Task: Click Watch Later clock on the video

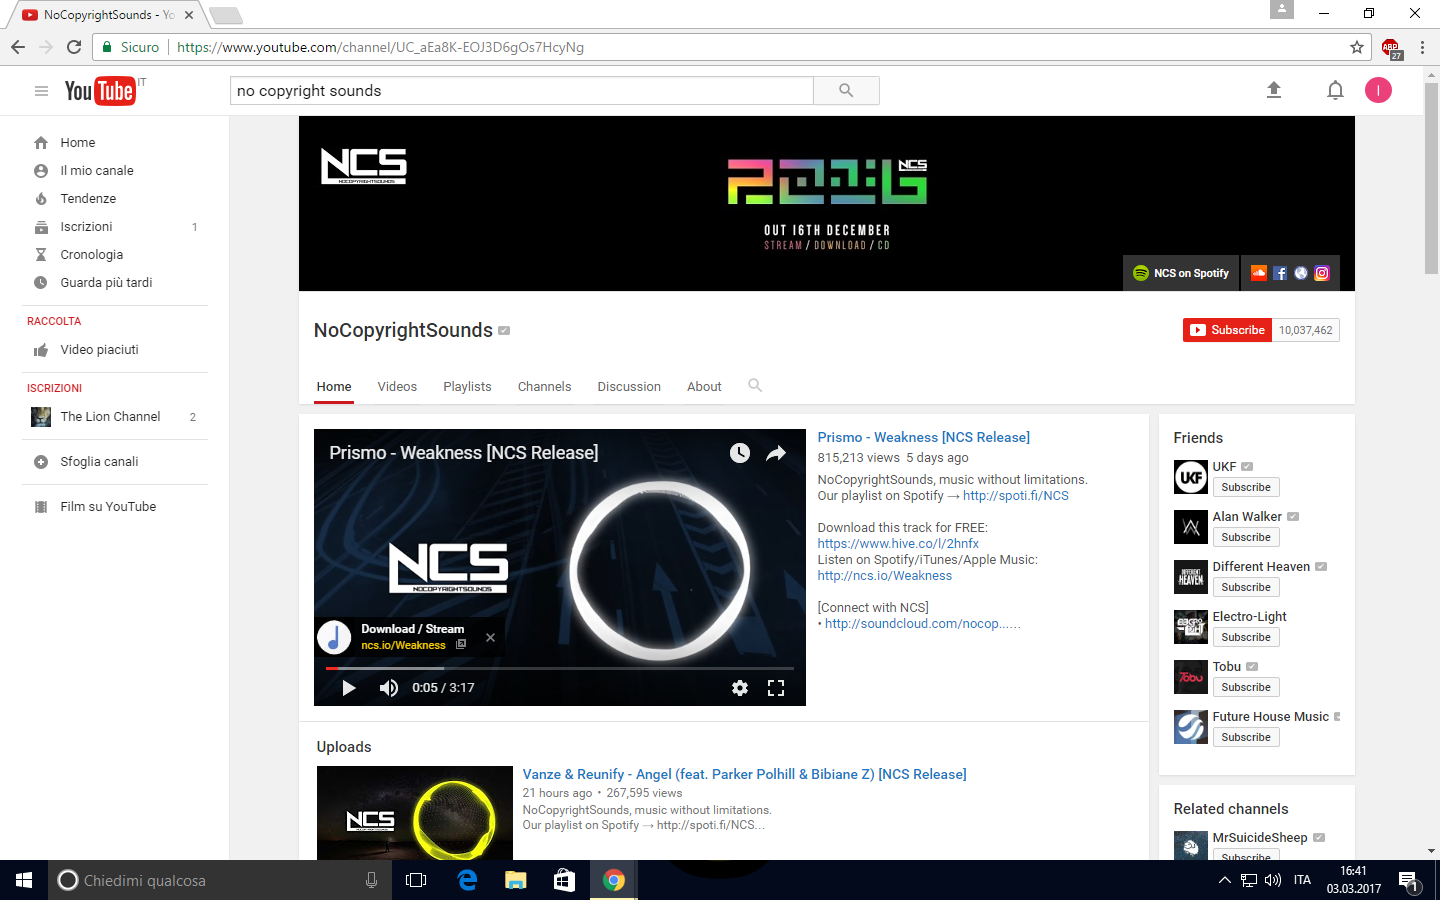Action: pyautogui.click(x=740, y=453)
